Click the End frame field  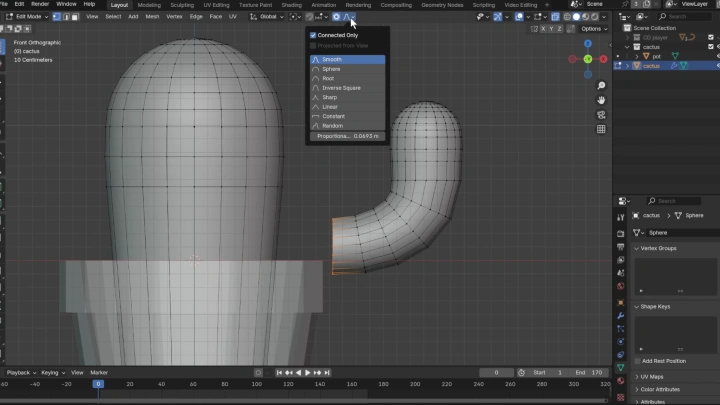click(x=589, y=372)
